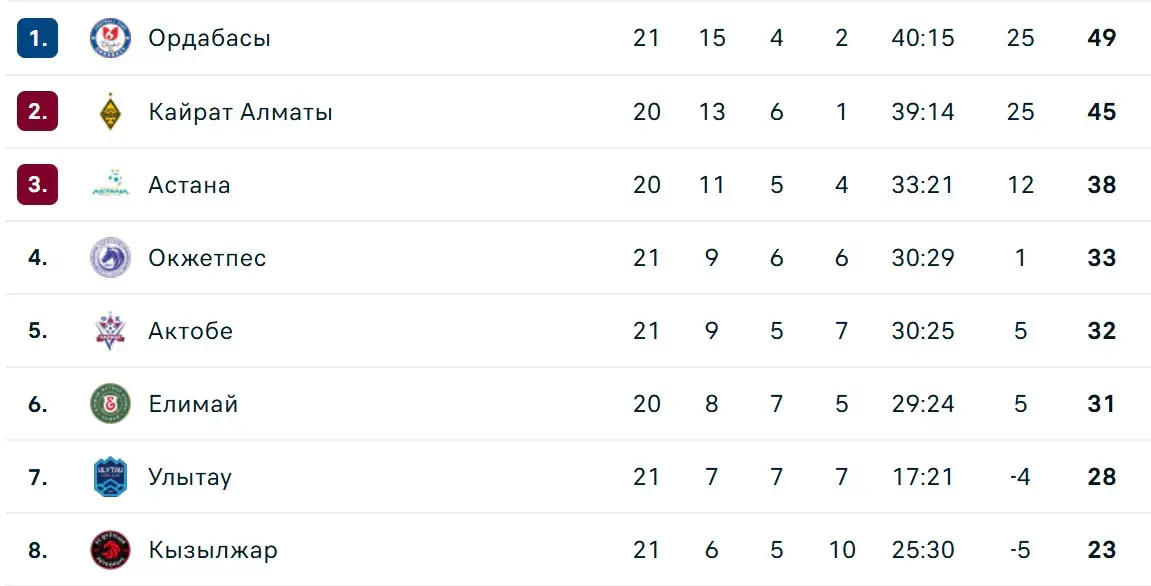
Task: Open the Кызылжар team page link
Action: point(213,550)
